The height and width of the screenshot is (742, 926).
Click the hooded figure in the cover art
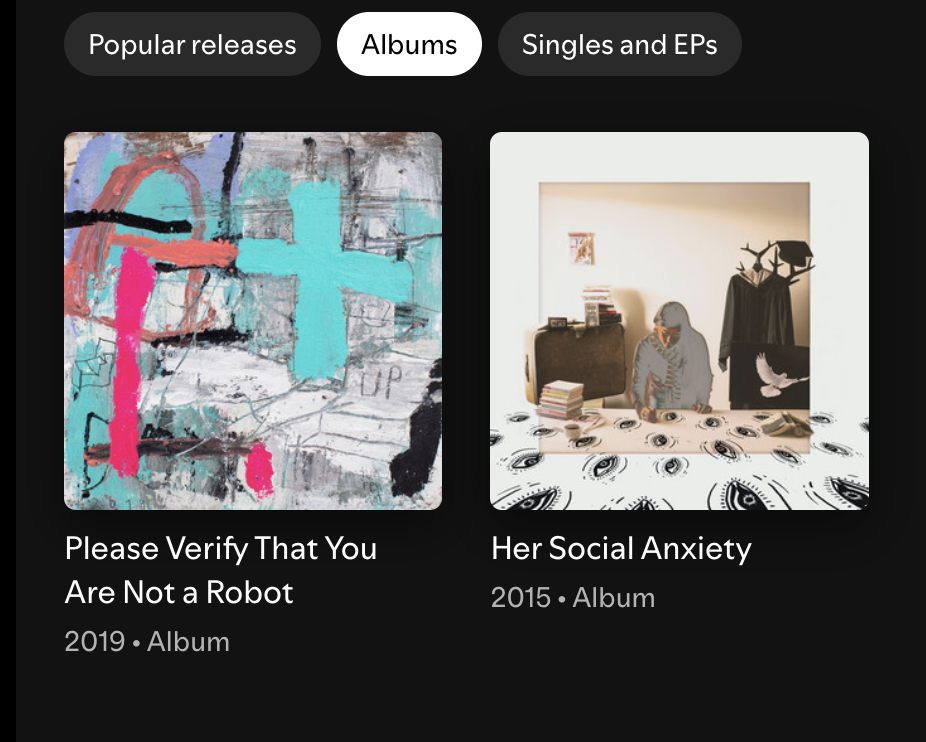[672, 357]
